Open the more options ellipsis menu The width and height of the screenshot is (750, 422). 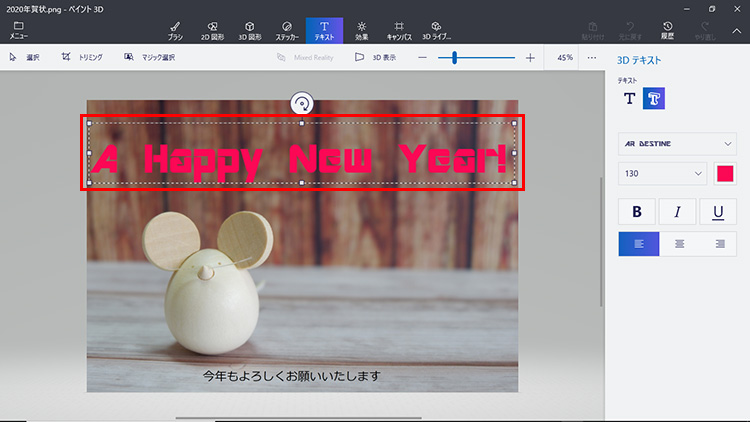point(592,58)
